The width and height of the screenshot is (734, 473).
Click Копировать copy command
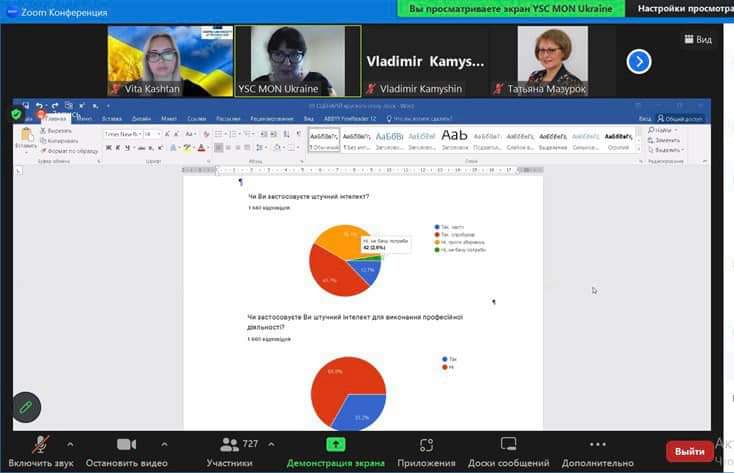click(x=59, y=140)
